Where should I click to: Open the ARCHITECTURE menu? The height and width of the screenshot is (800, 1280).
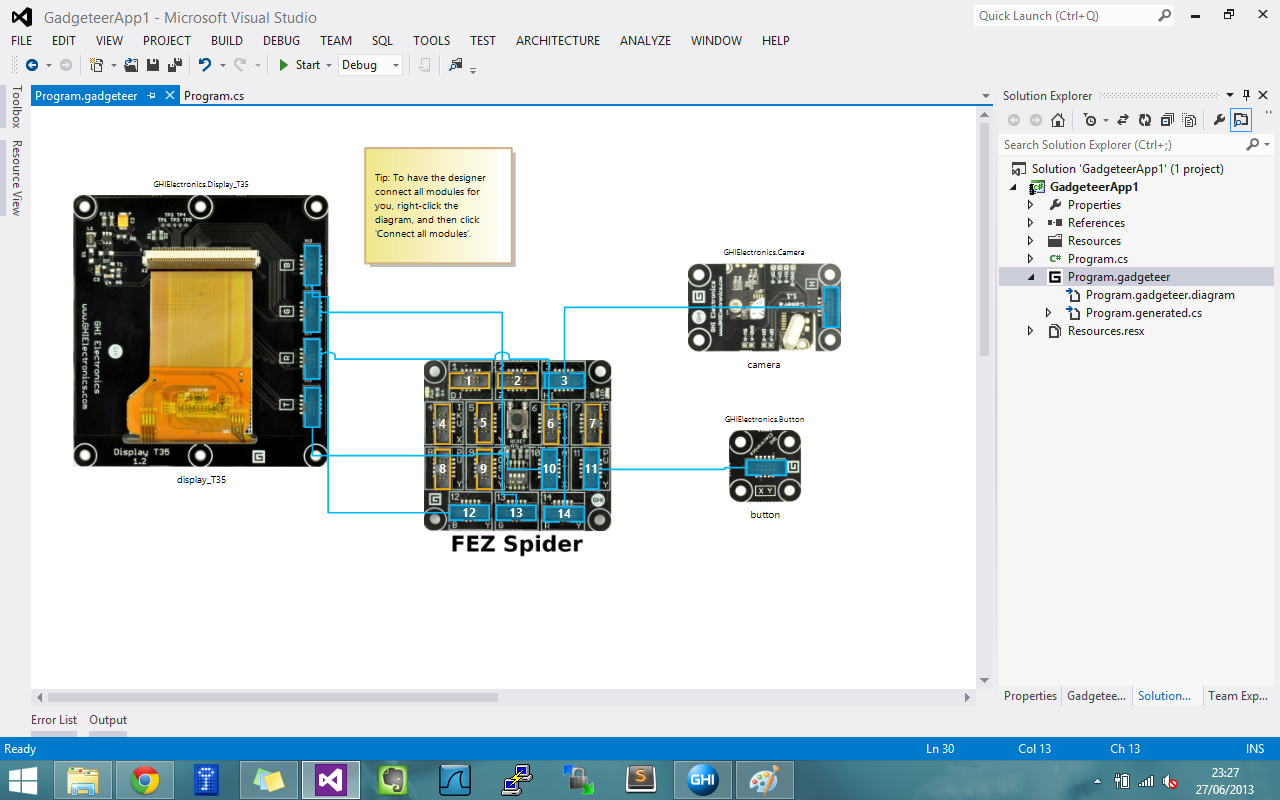(557, 41)
